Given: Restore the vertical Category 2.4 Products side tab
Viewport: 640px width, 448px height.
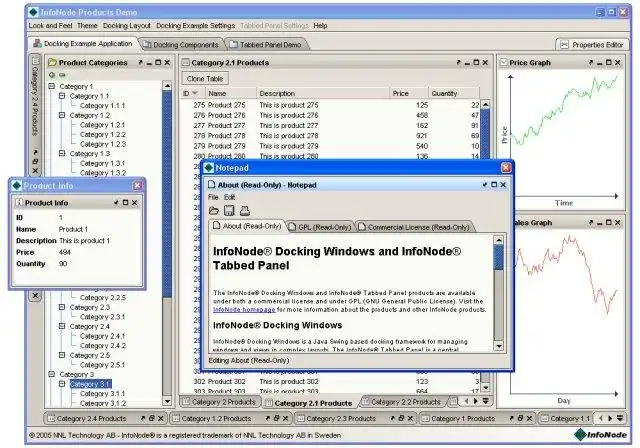Looking at the screenshot, I should (x=36, y=161).
